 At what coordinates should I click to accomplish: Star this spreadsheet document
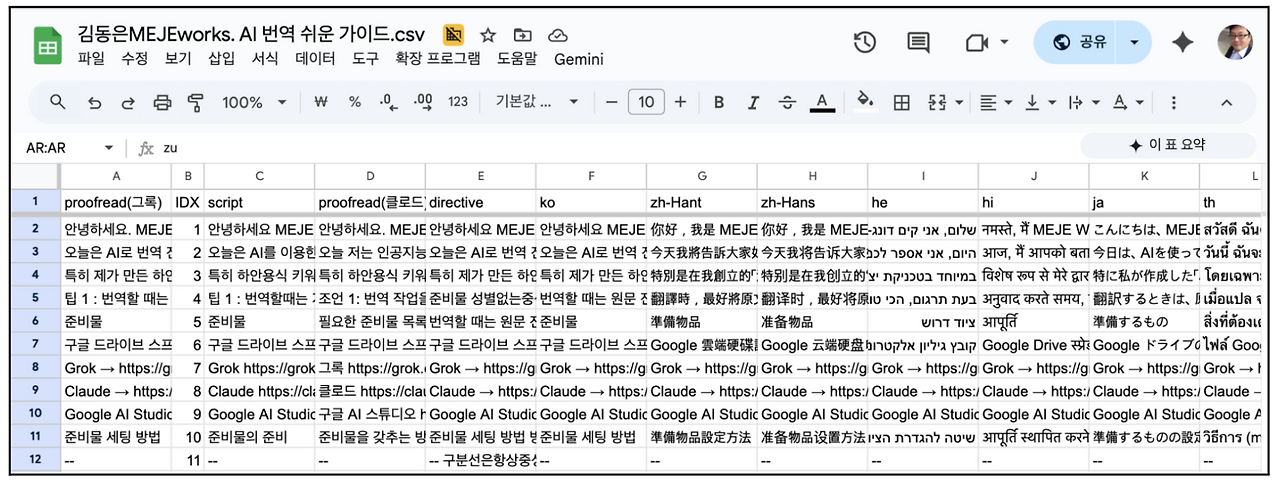point(488,34)
